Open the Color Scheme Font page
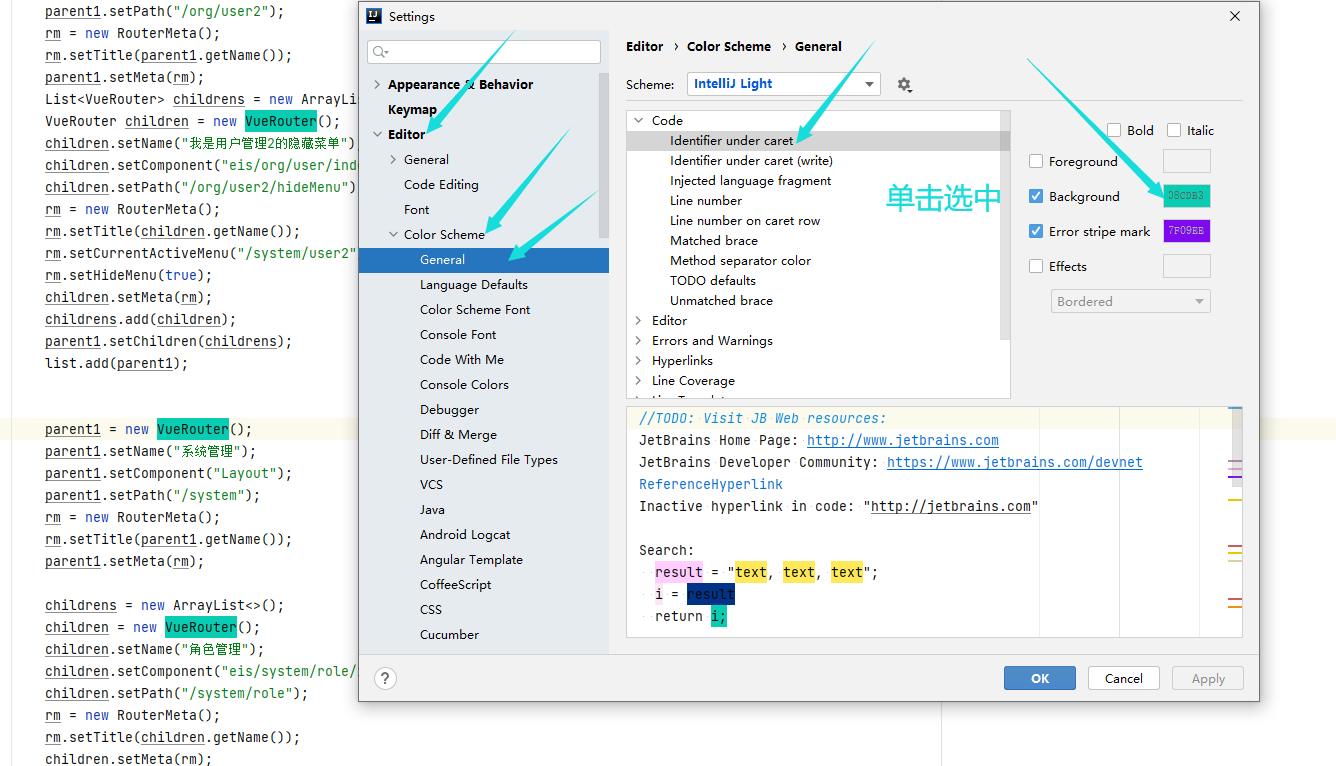 tap(475, 309)
